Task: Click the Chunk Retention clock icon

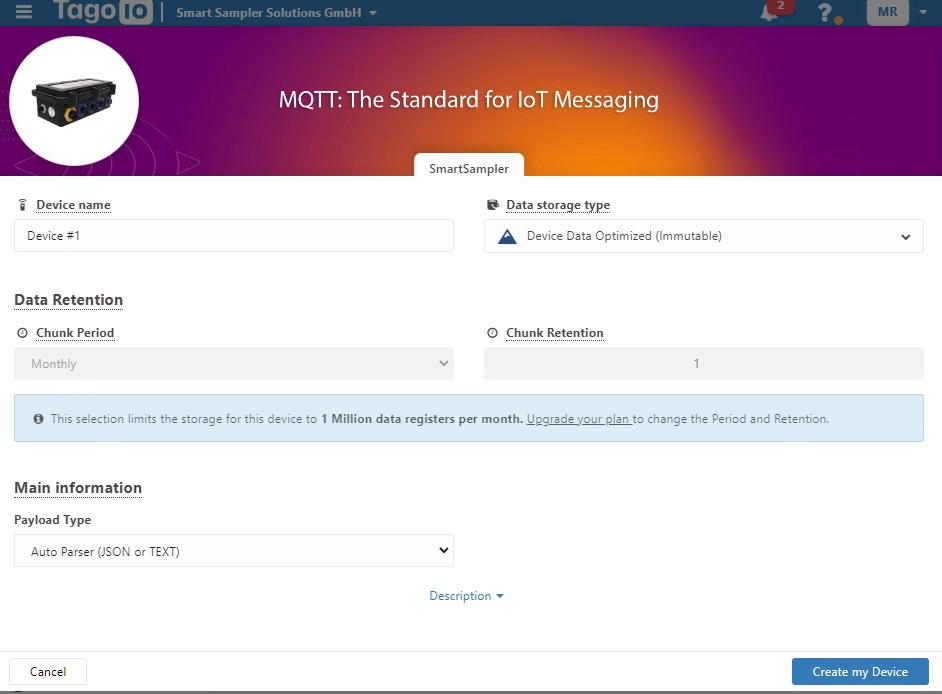Action: point(492,333)
